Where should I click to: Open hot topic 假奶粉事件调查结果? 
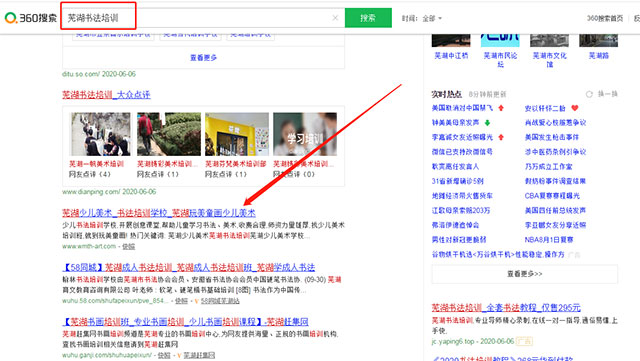pyautogui.click(x=555, y=181)
